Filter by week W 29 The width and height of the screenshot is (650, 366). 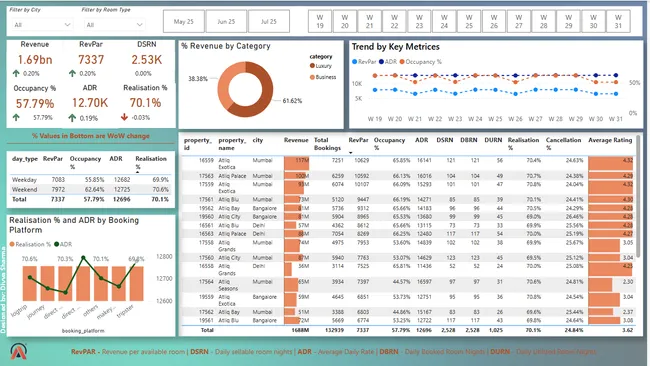pyautogui.click(x=569, y=22)
